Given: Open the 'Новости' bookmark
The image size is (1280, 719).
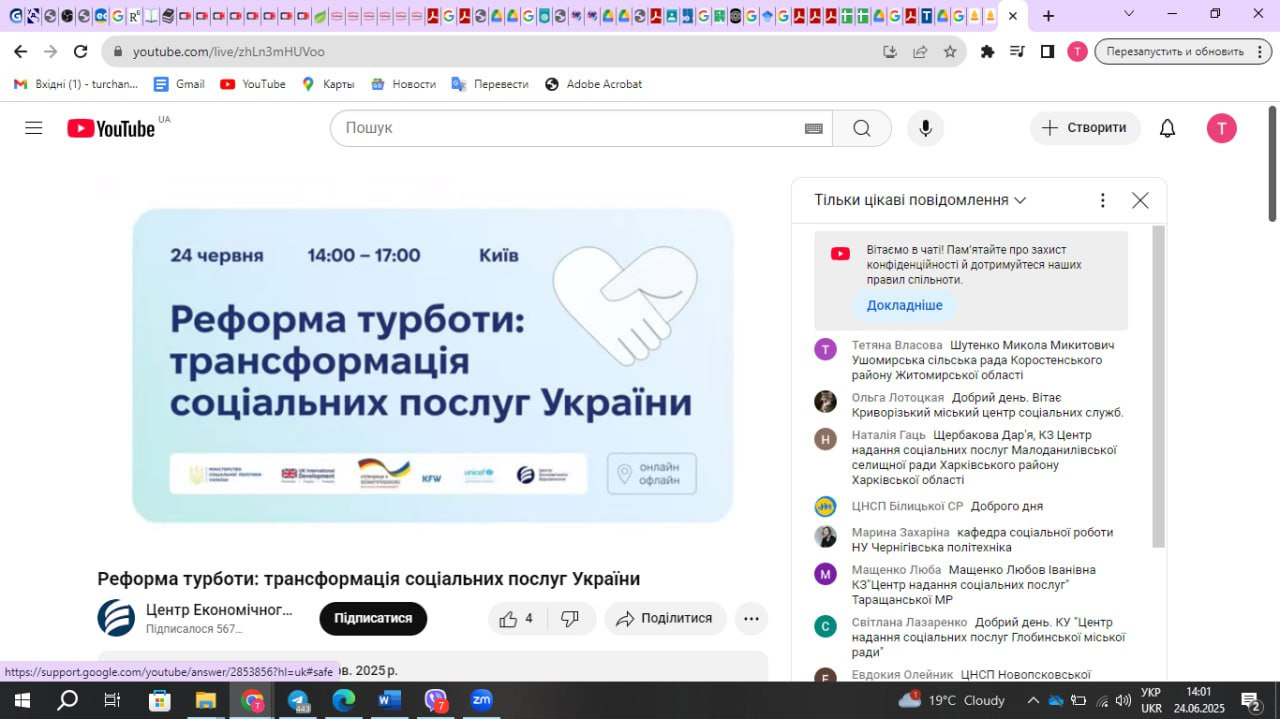Looking at the screenshot, I should [403, 84].
